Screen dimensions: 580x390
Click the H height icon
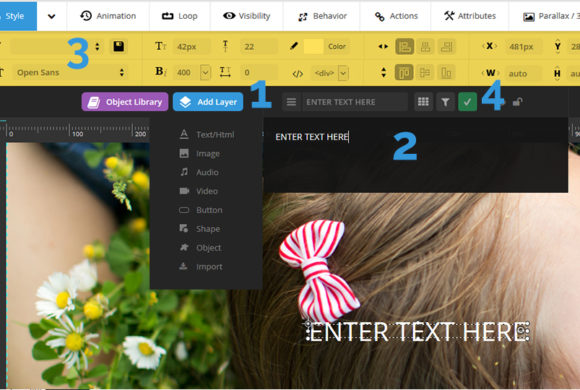[557, 74]
